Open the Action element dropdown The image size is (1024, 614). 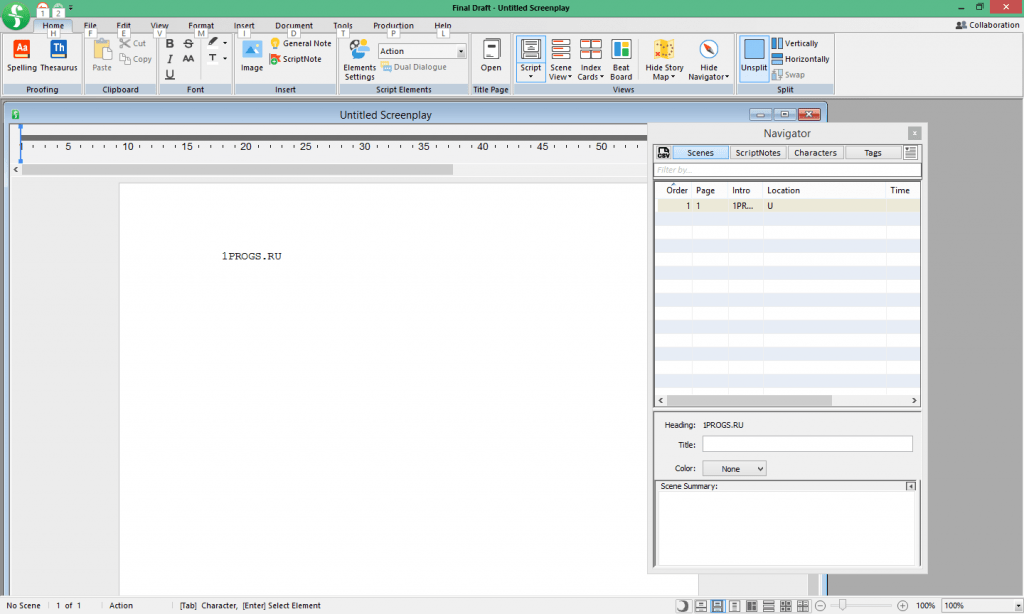pos(463,50)
